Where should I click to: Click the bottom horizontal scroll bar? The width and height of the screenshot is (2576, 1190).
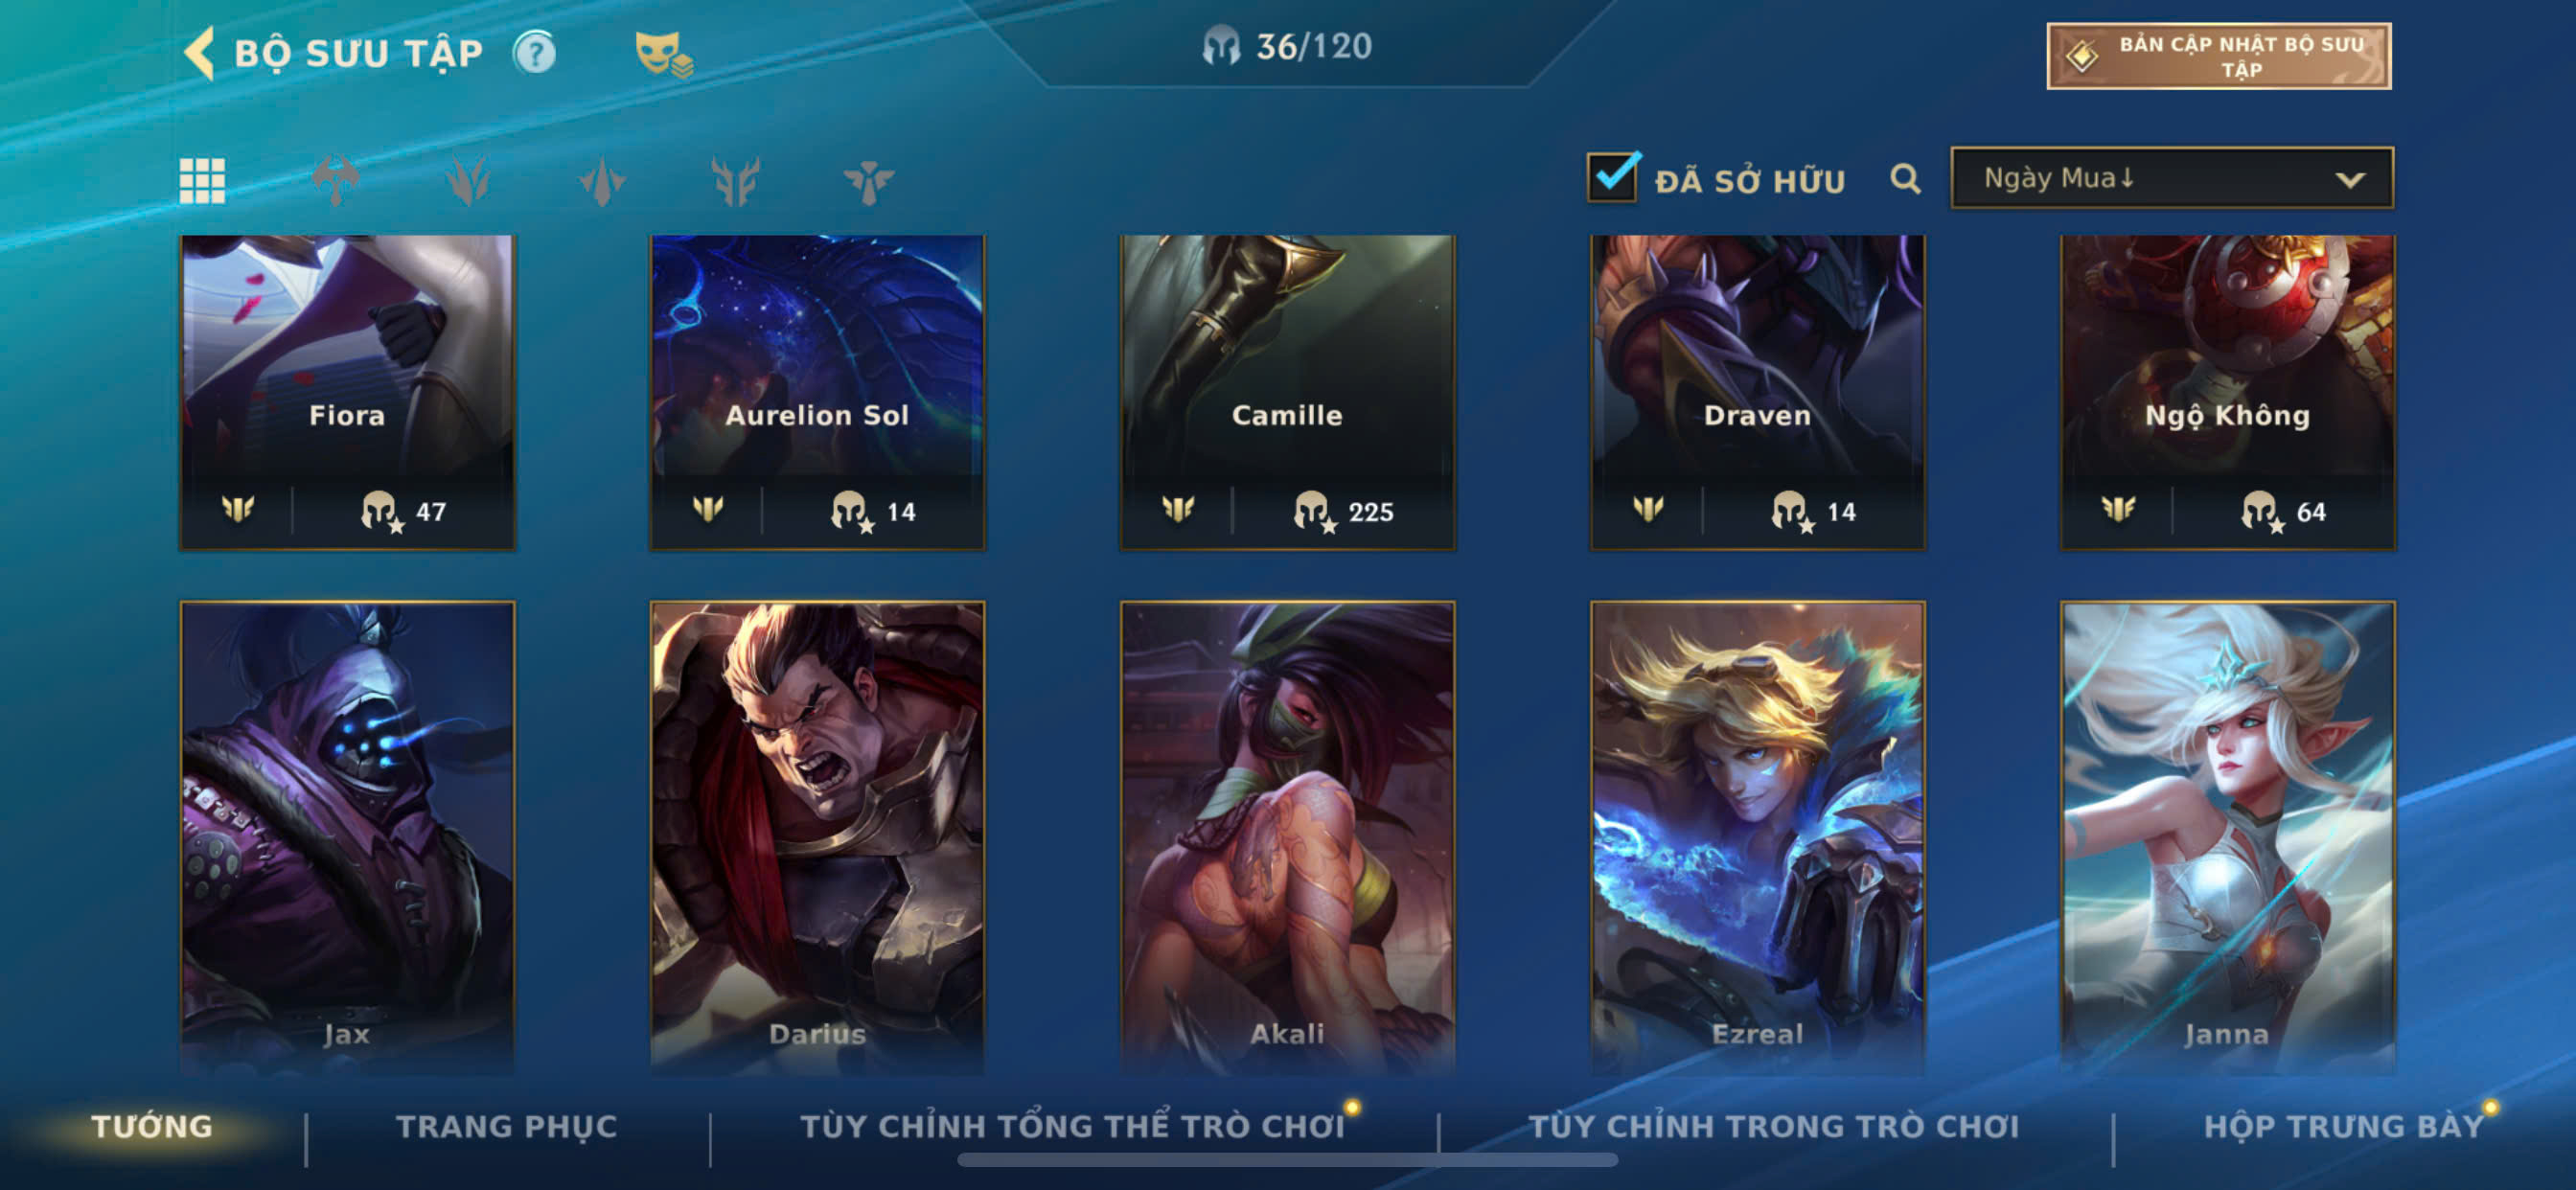(x=1287, y=1160)
